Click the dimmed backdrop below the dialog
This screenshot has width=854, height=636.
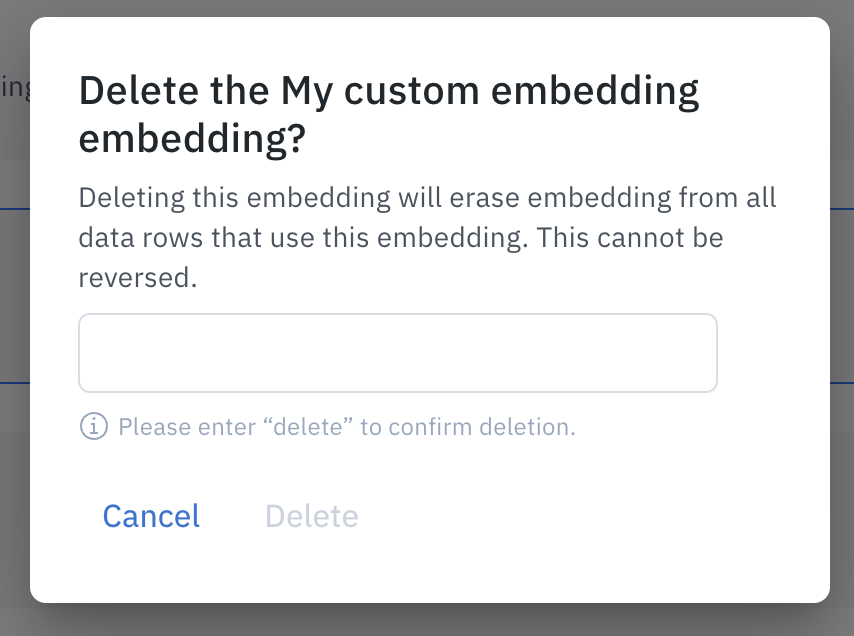[427, 620]
